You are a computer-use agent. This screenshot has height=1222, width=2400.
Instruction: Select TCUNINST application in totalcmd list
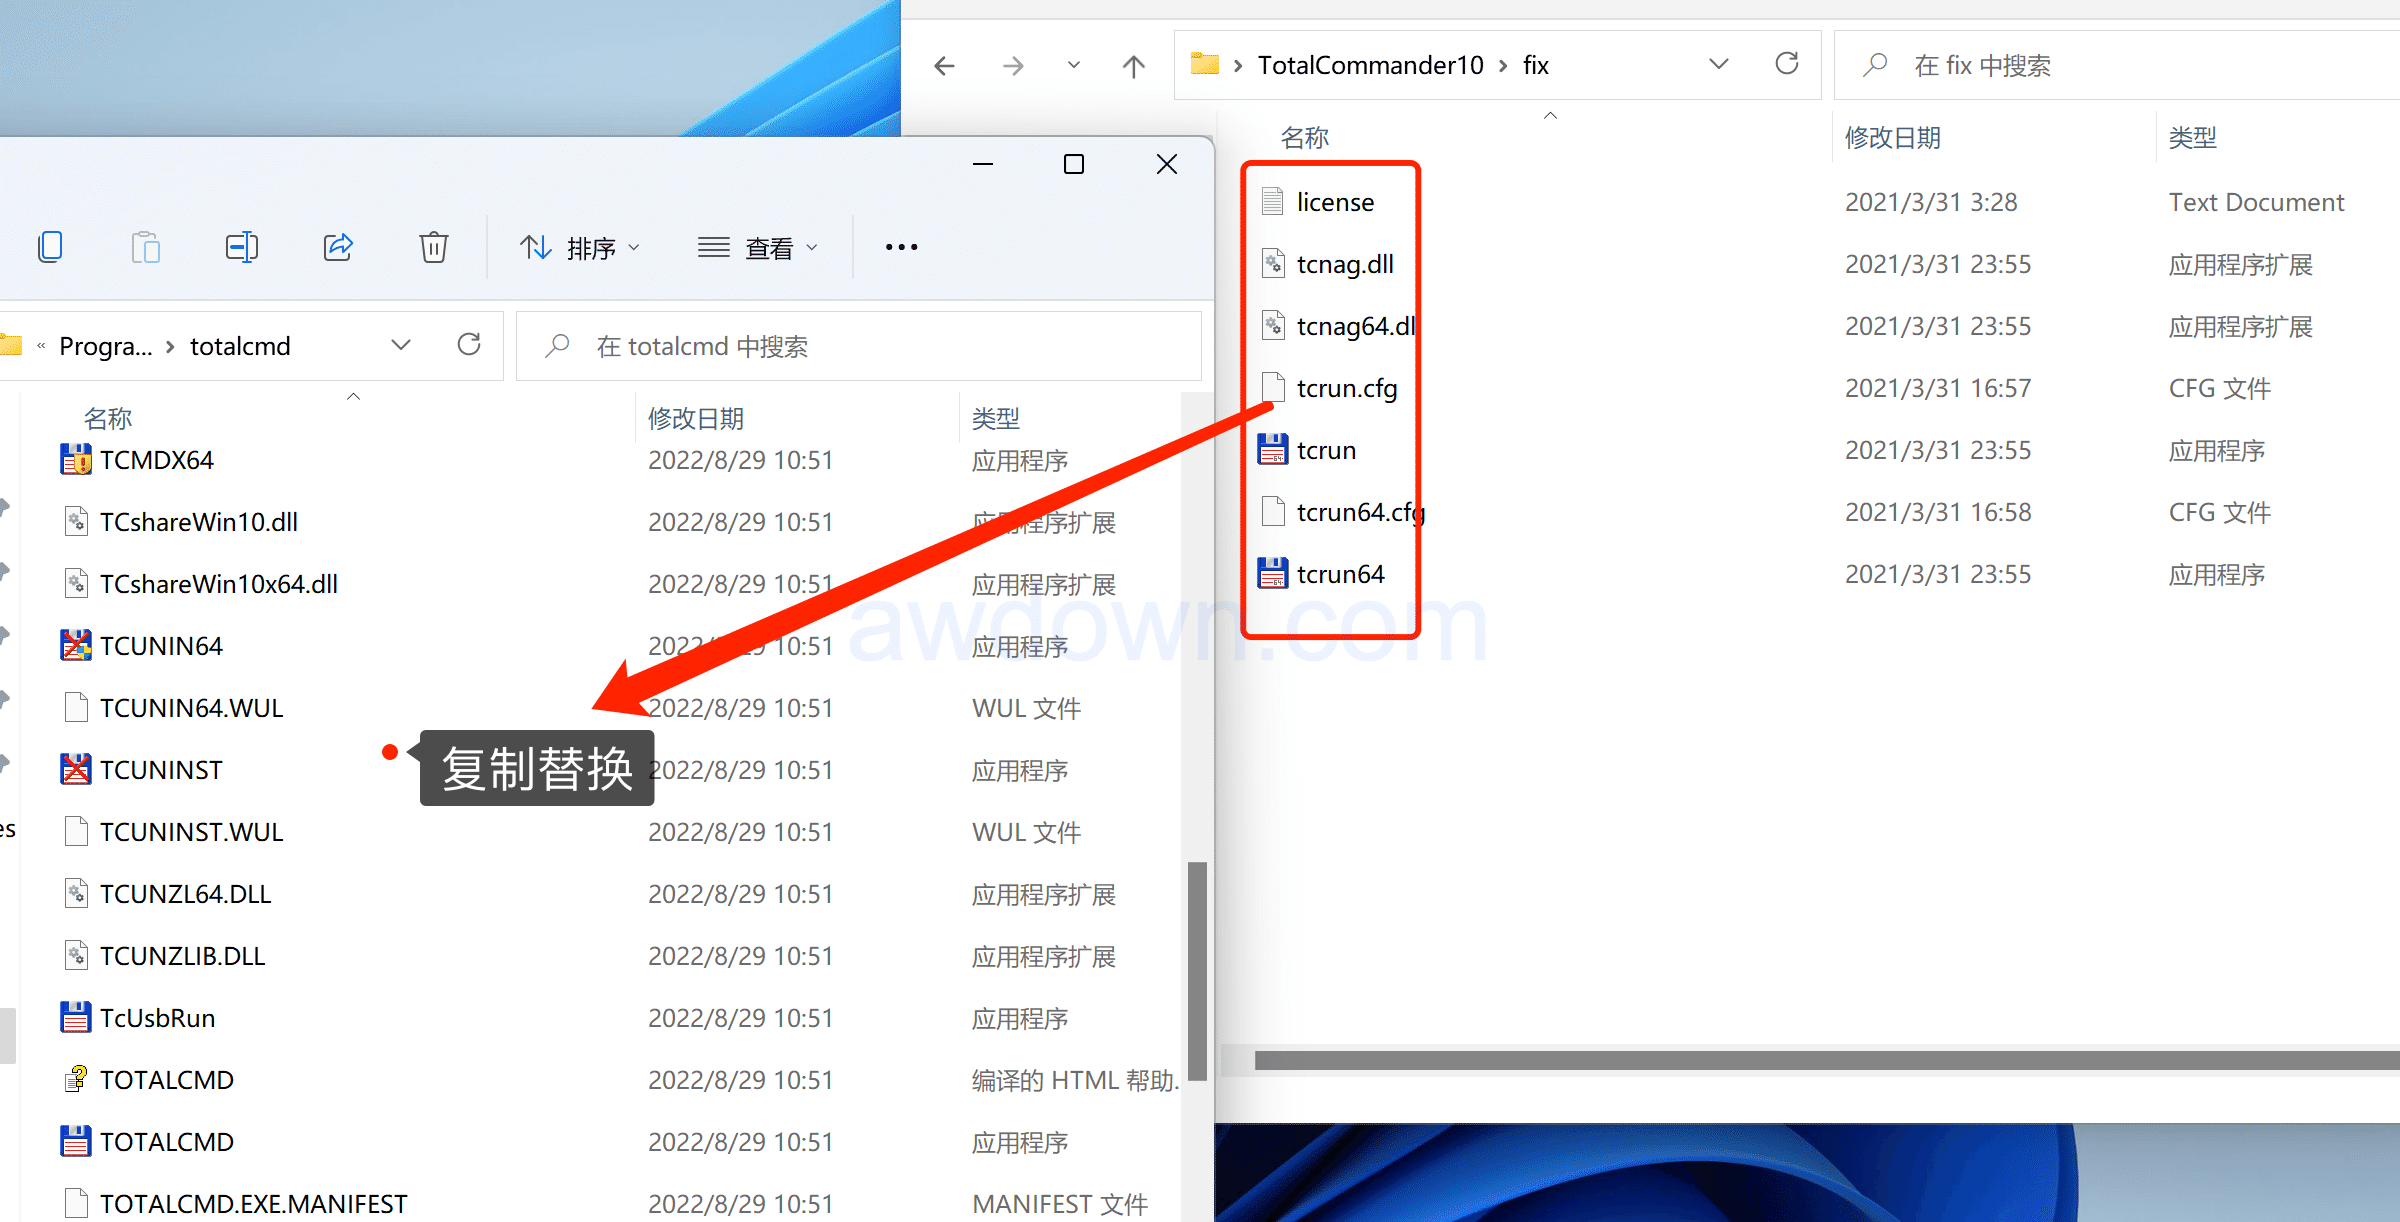pyautogui.click(x=160, y=770)
